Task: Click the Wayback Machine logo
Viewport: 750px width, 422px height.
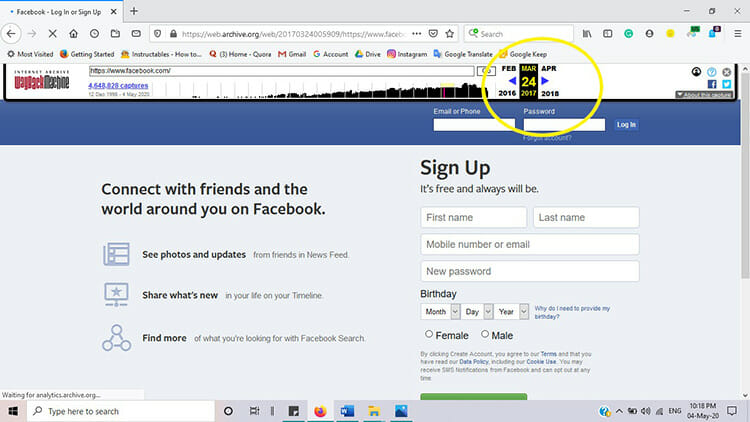Action: click(42, 80)
